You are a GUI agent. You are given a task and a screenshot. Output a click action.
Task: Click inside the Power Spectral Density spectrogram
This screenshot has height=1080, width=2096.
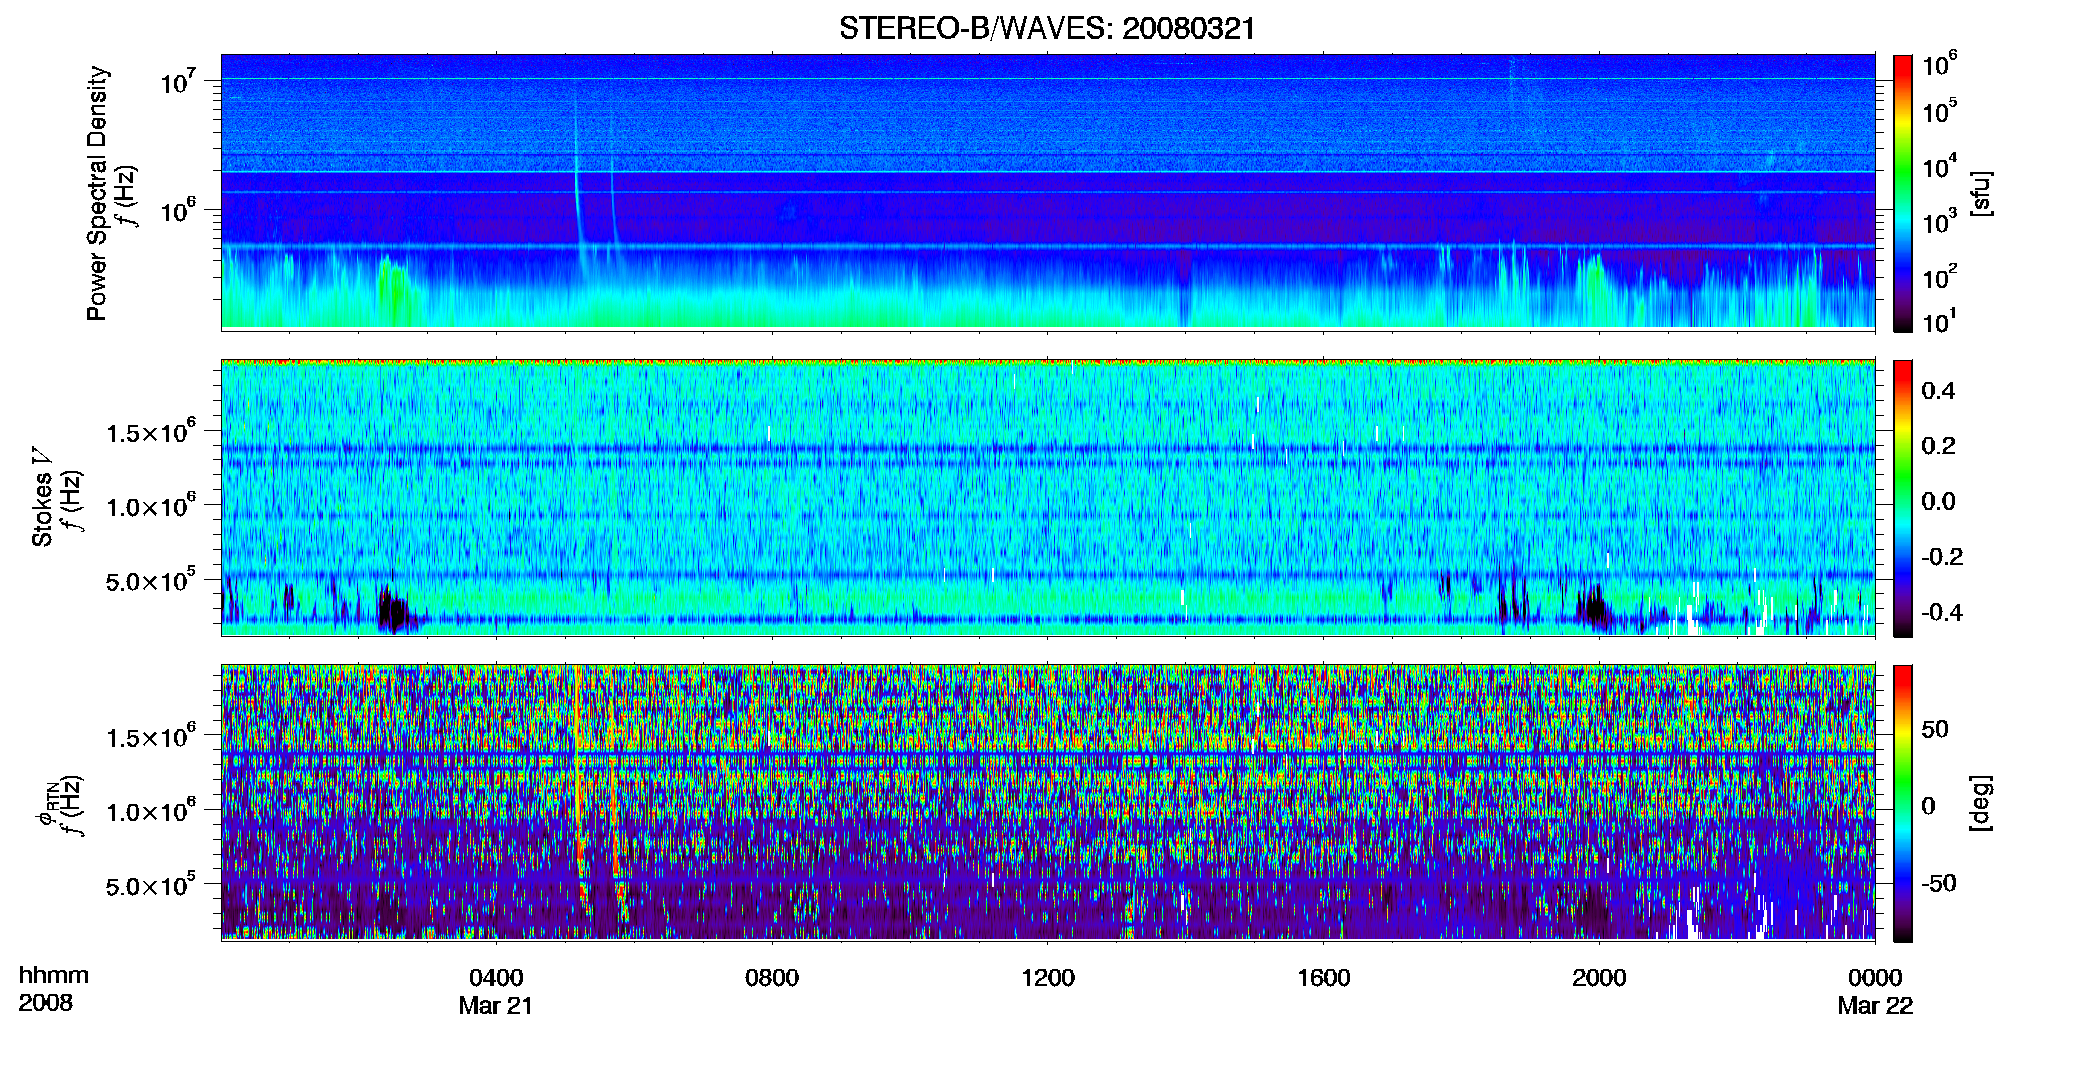[x=1048, y=191]
